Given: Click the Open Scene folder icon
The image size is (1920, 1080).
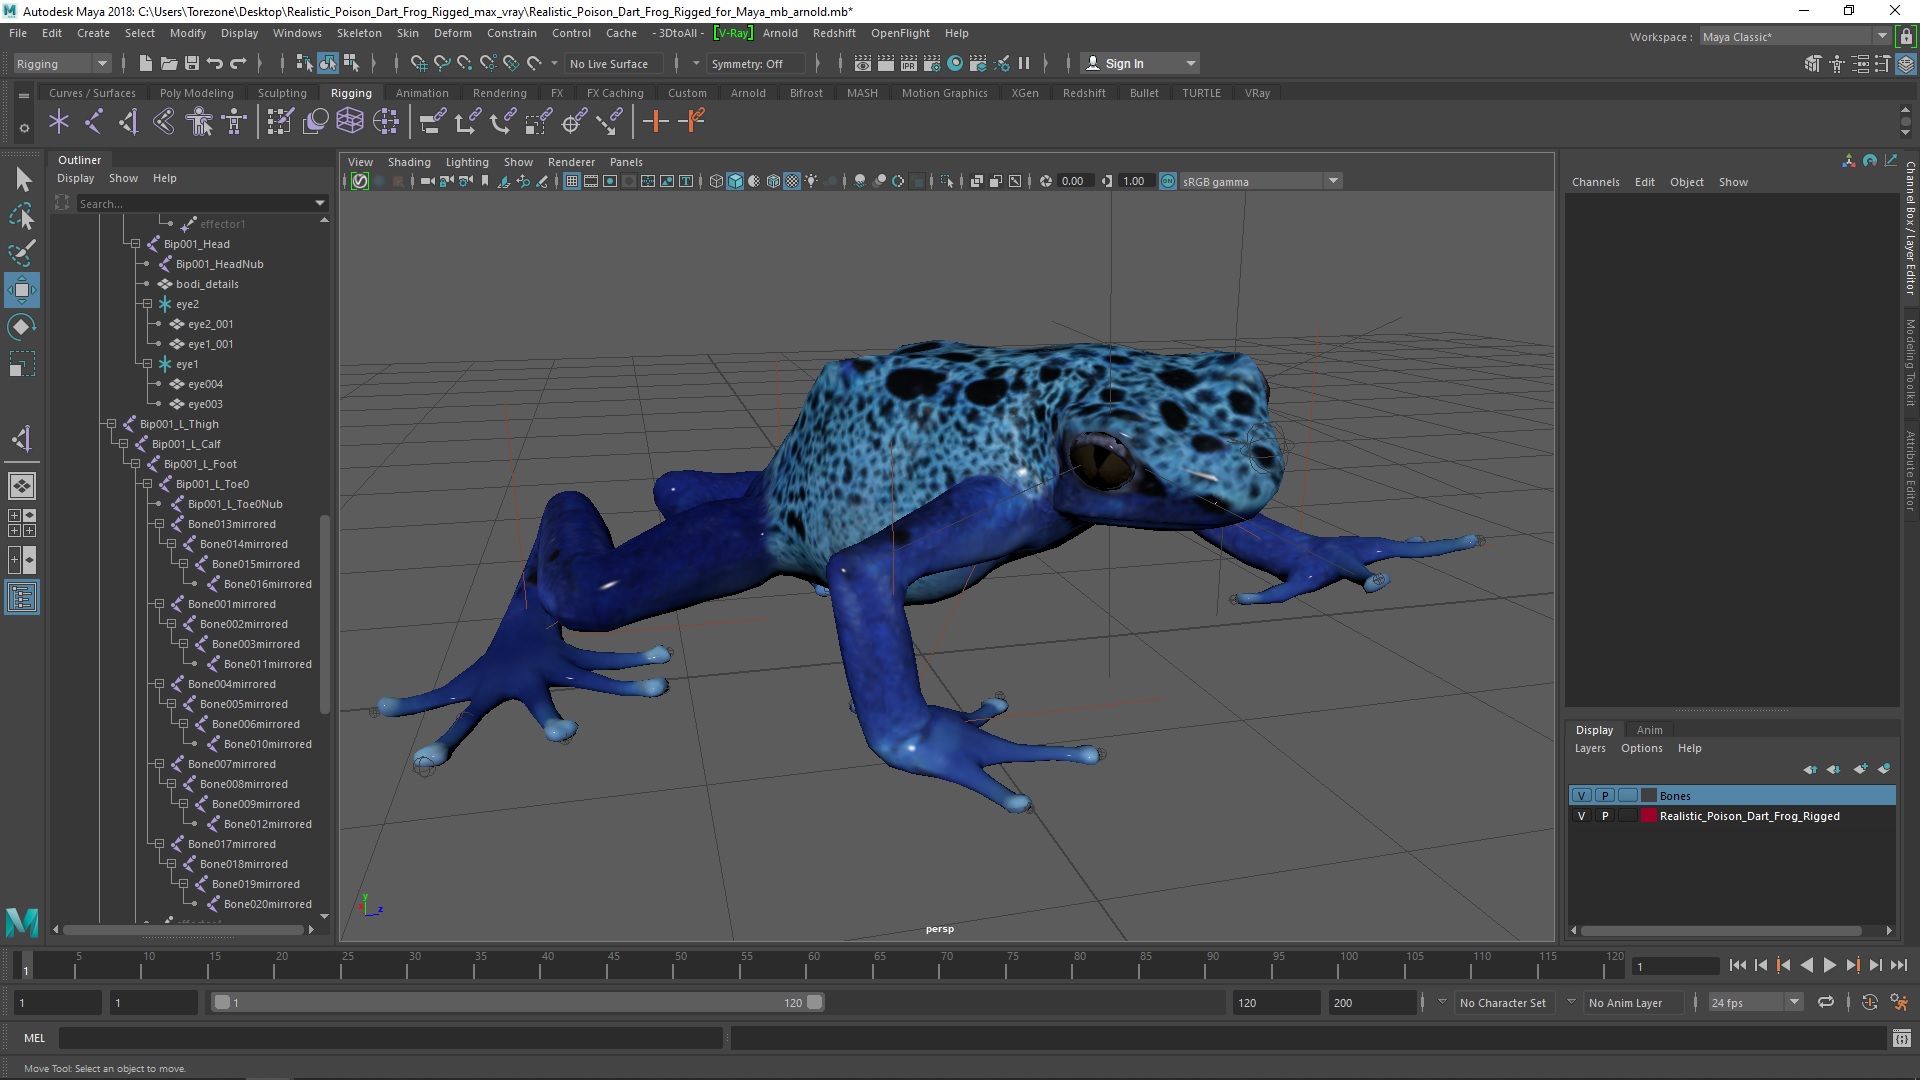Looking at the screenshot, I should [x=169, y=63].
